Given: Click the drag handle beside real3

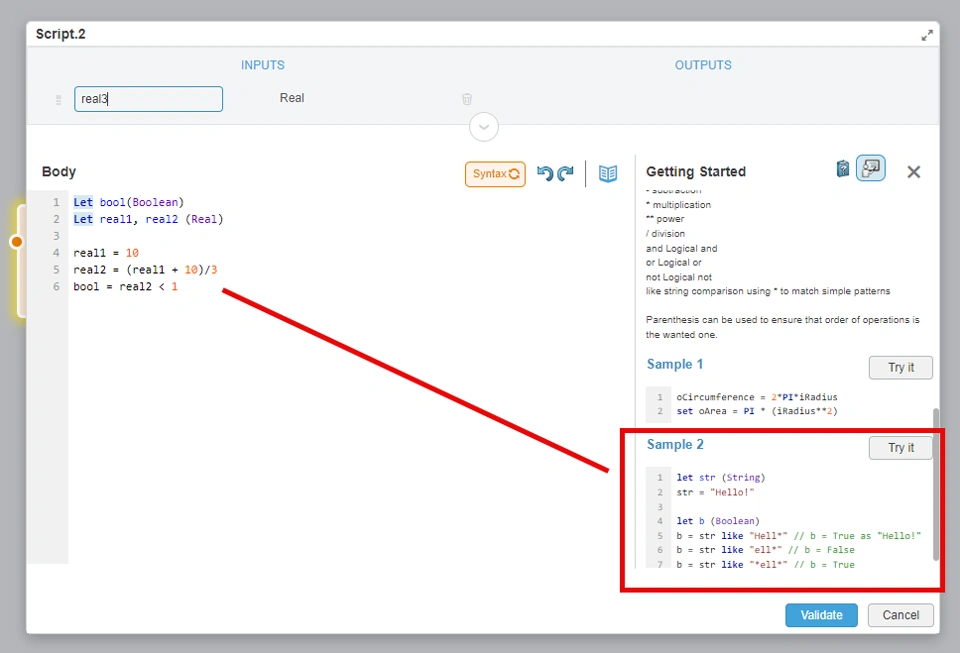Looking at the screenshot, I should click(58, 100).
